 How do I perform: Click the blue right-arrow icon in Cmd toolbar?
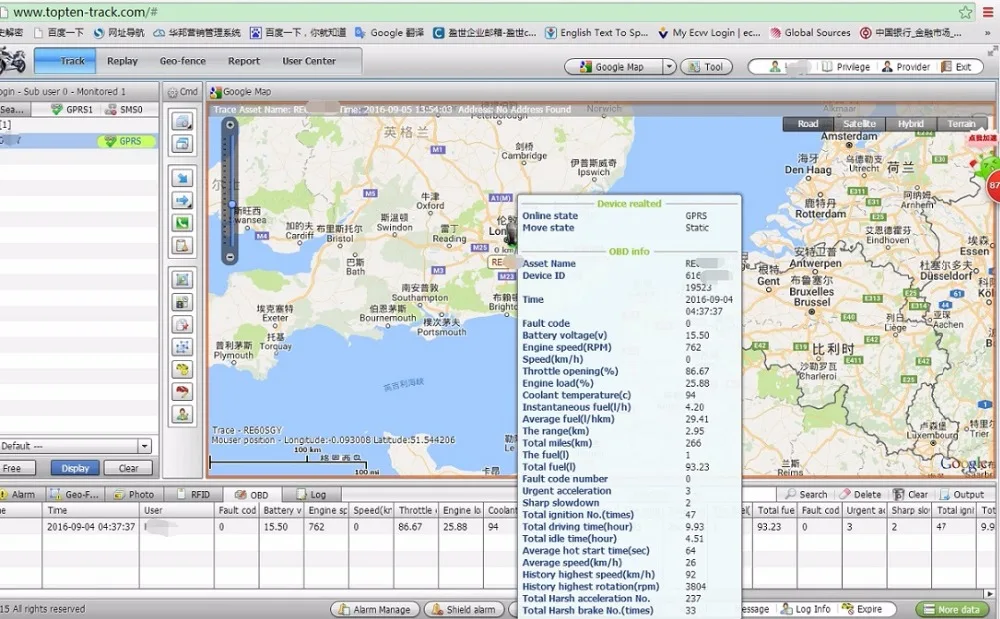point(182,201)
